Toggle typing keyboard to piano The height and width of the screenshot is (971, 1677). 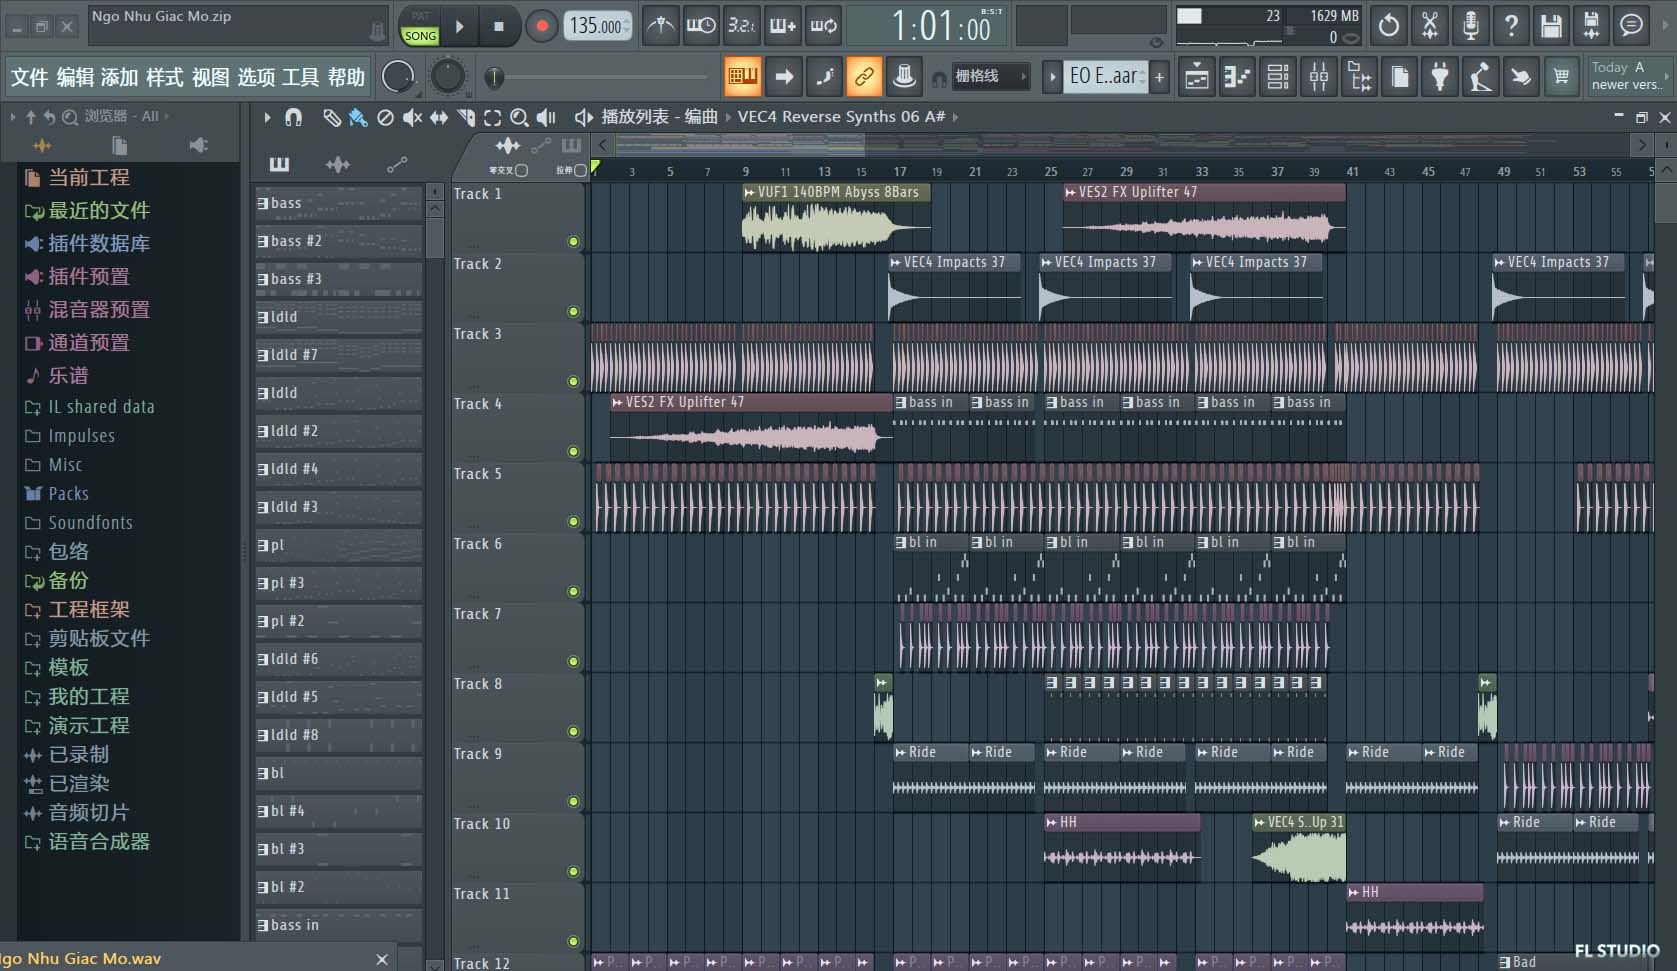coord(743,76)
